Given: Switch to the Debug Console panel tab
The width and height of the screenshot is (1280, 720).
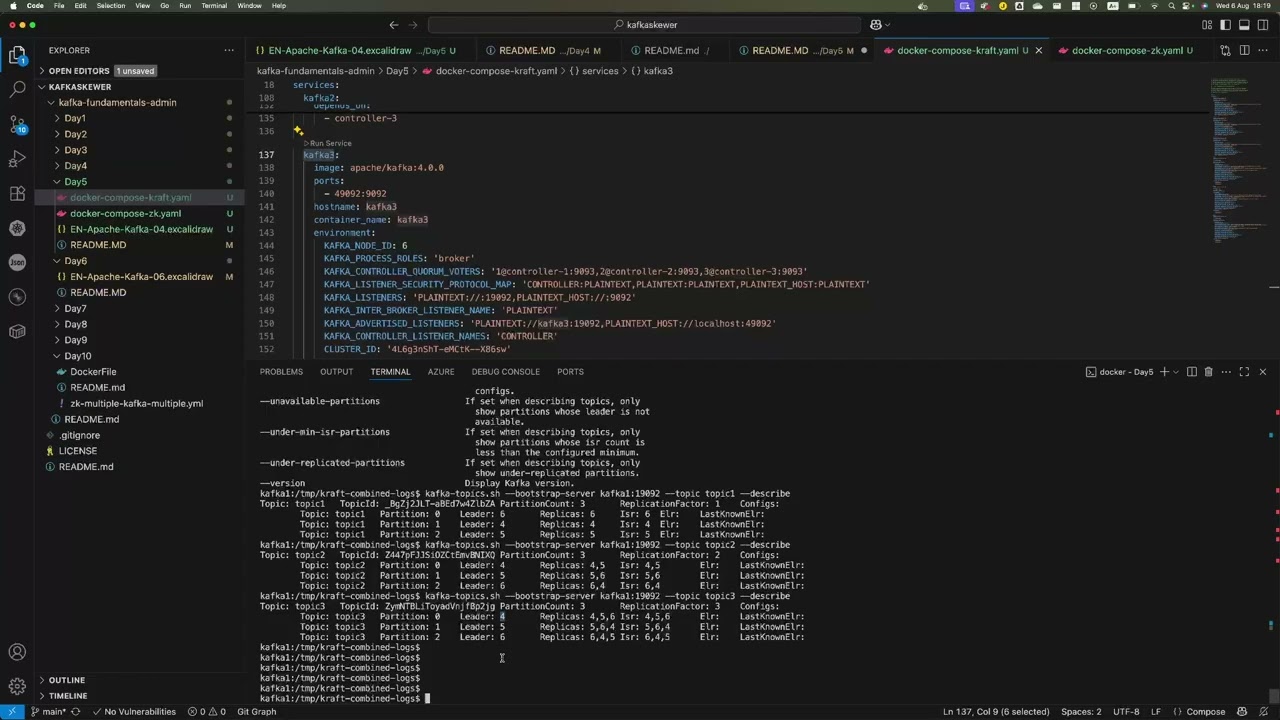Looking at the screenshot, I should pyautogui.click(x=506, y=372).
